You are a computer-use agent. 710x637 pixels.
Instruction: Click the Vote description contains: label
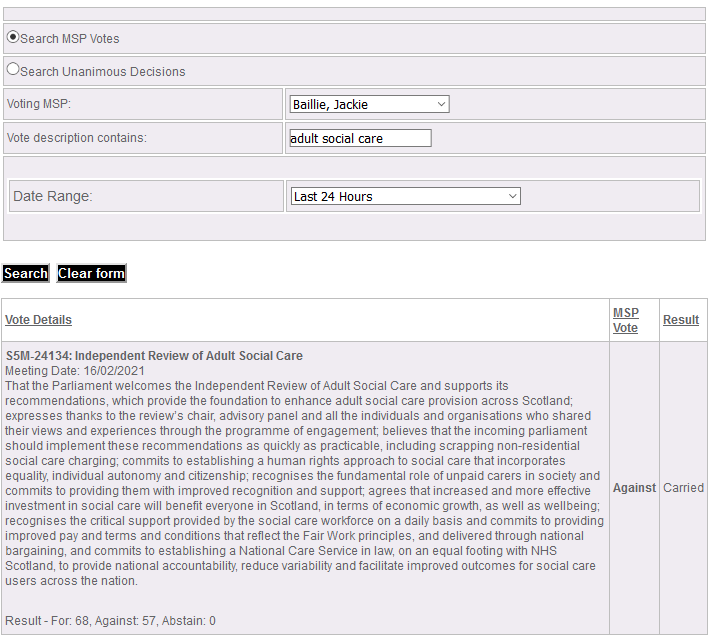[77, 138]
